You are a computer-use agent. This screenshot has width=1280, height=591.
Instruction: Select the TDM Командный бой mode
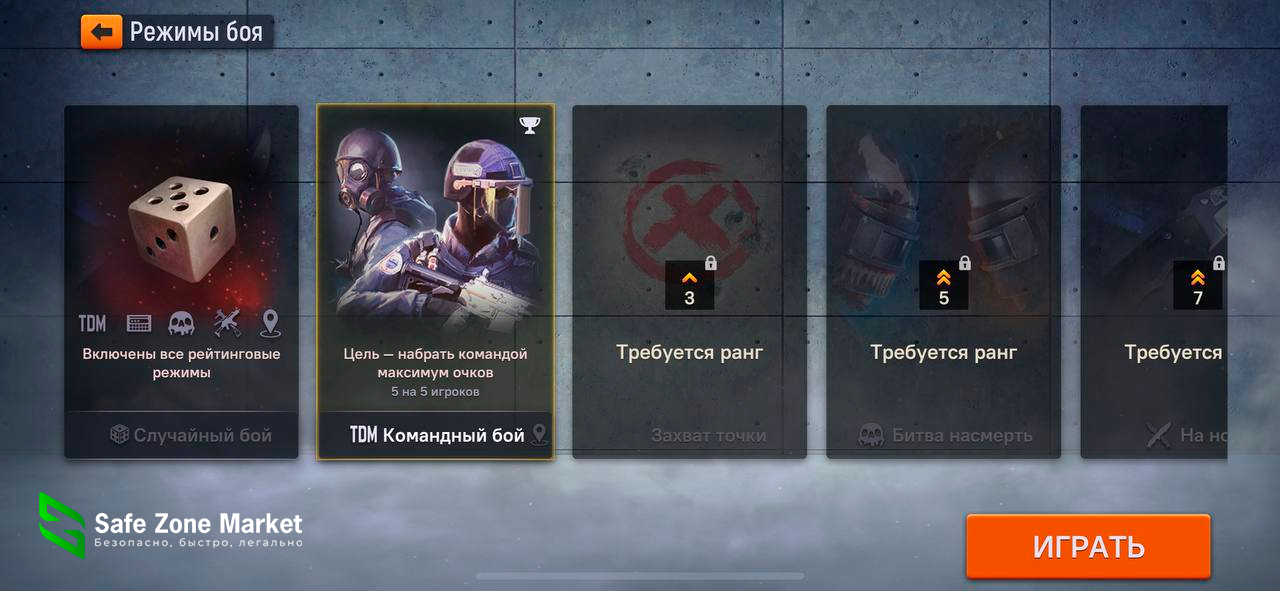click(435, 435)
